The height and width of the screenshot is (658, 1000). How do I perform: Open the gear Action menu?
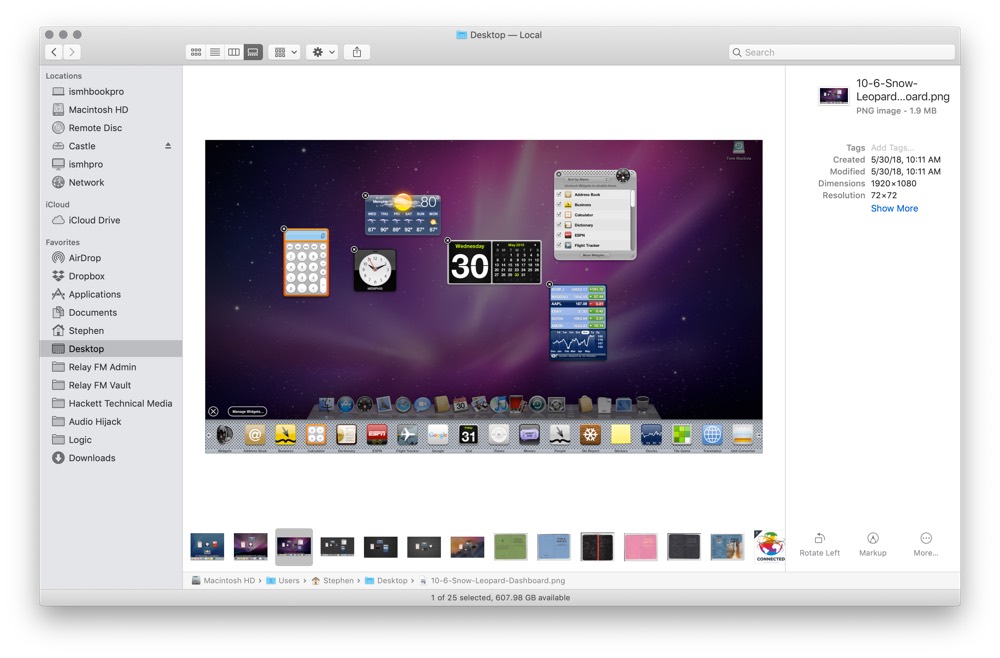[322, 52]
